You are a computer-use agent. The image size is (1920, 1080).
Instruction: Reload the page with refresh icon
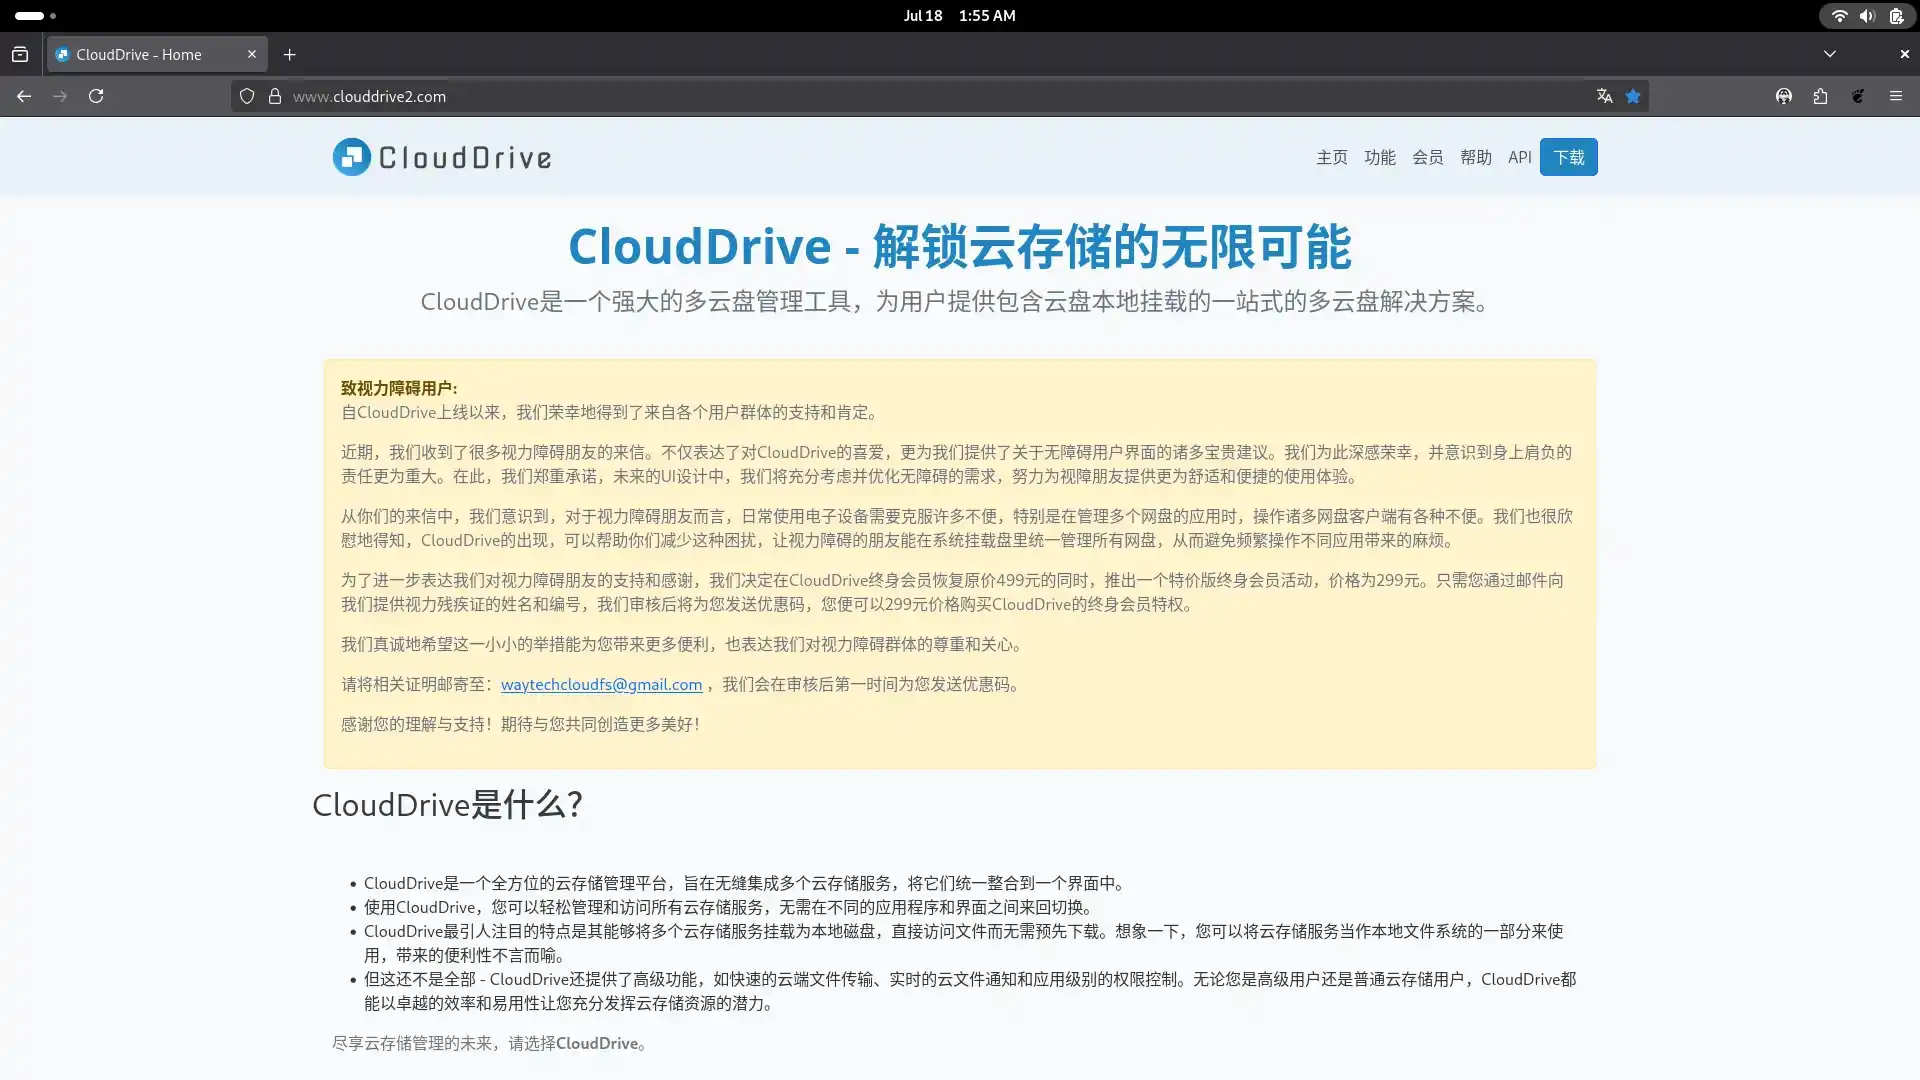pyautogui.click(x=96, y=96)
